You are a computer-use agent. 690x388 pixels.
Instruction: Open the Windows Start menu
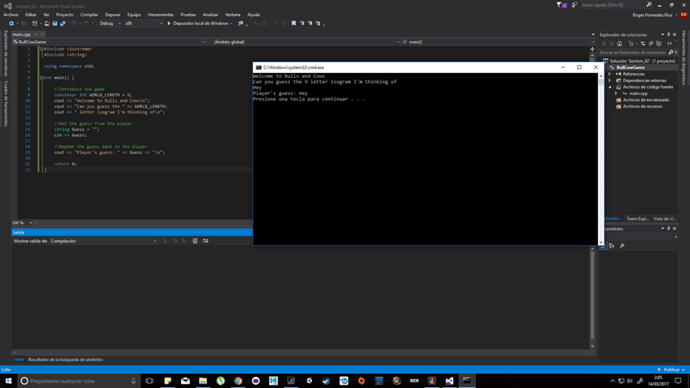click(8, 381)
